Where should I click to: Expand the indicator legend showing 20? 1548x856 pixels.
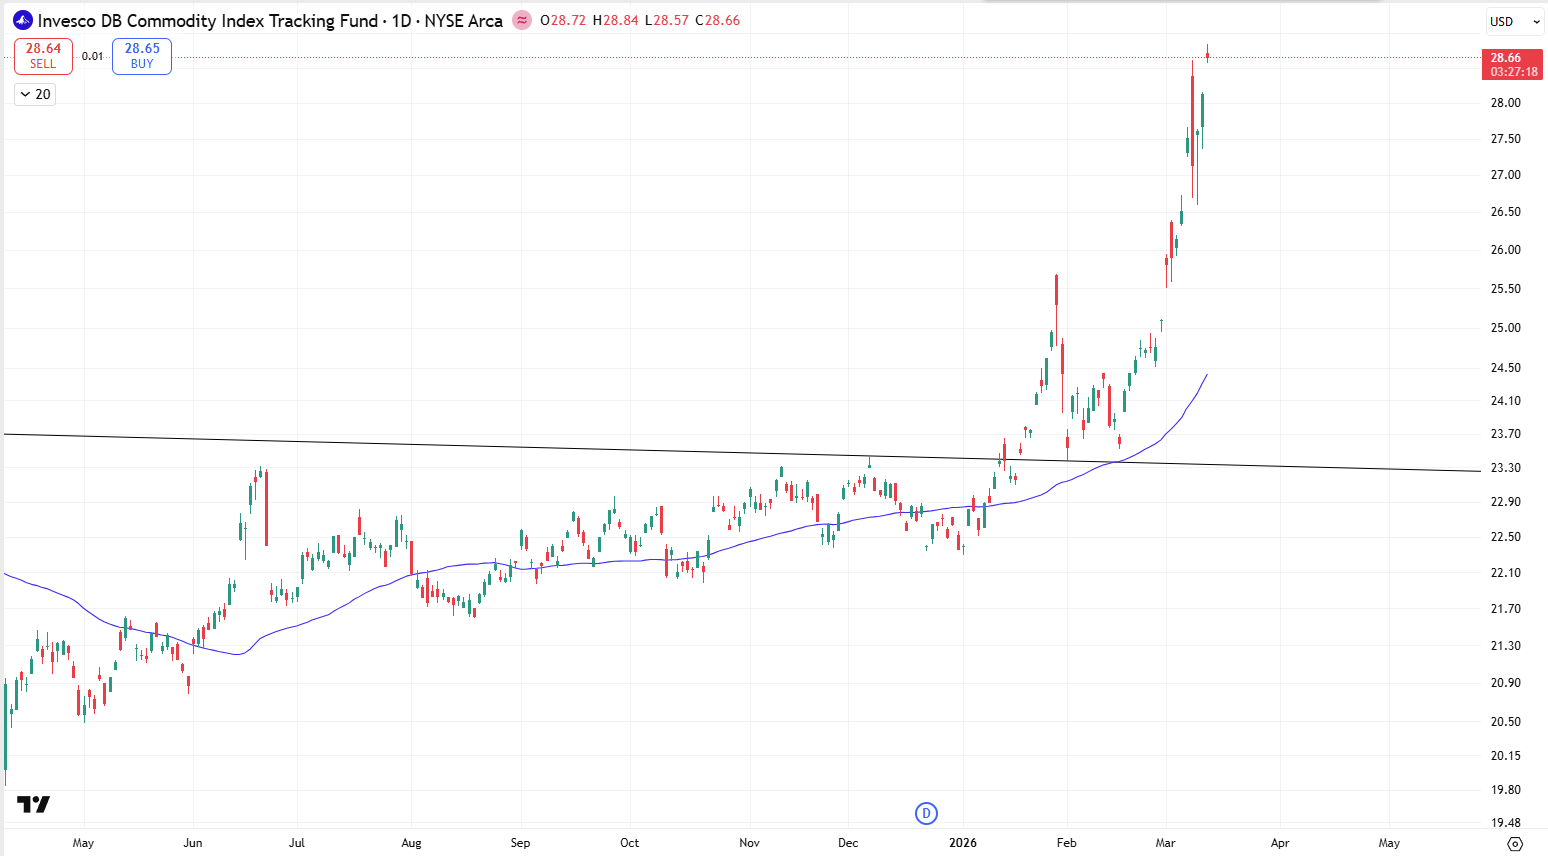35,94
